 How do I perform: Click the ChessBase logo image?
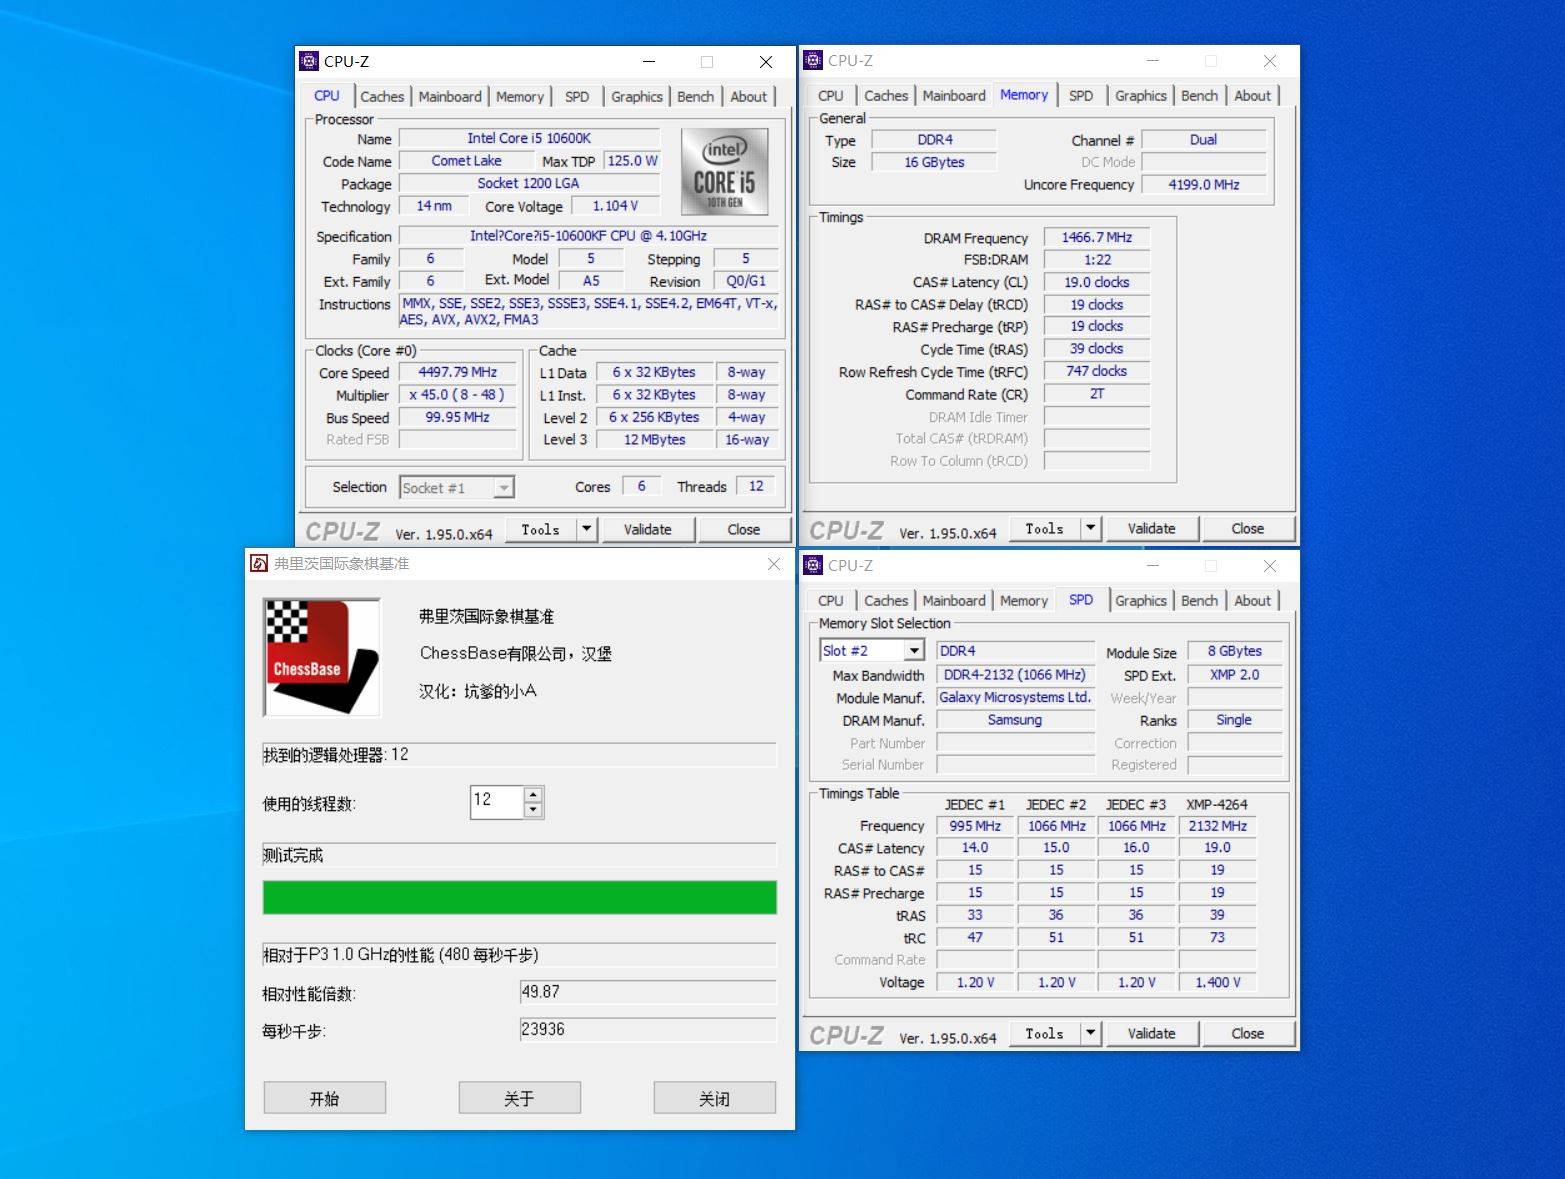[x=322, y=657]
